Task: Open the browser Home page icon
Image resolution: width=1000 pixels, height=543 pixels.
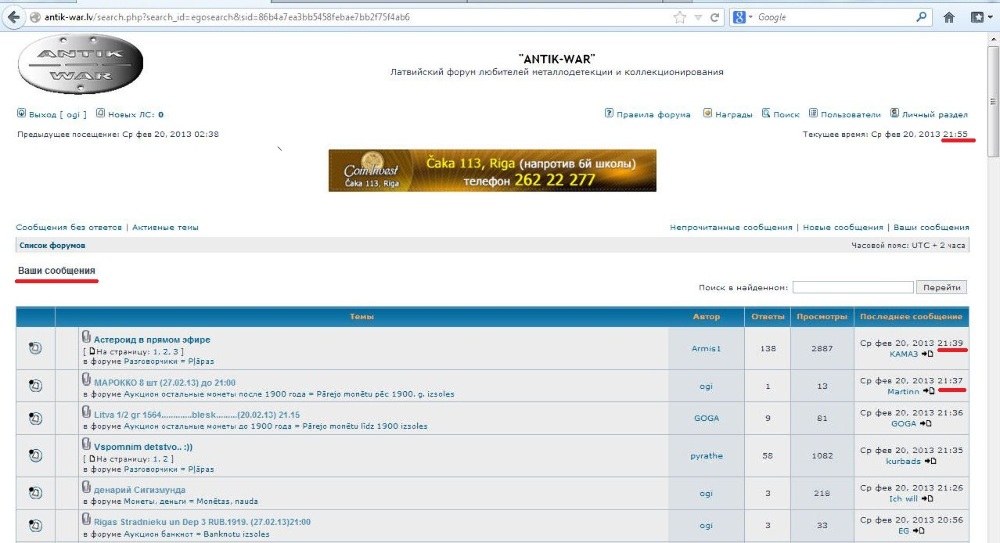Action: pos(950,17)
